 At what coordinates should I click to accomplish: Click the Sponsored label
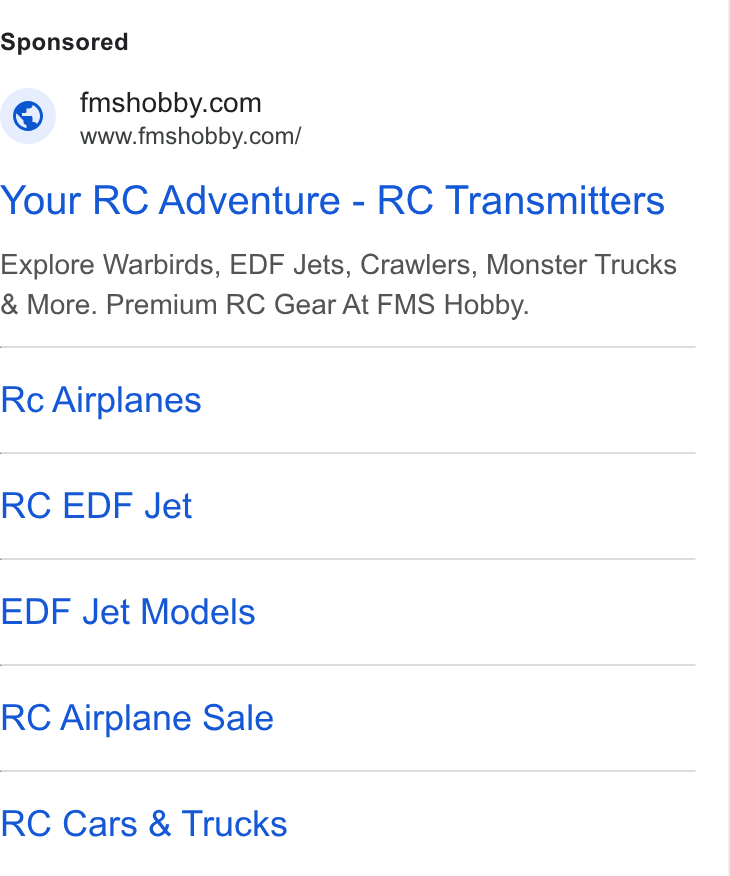64,42
